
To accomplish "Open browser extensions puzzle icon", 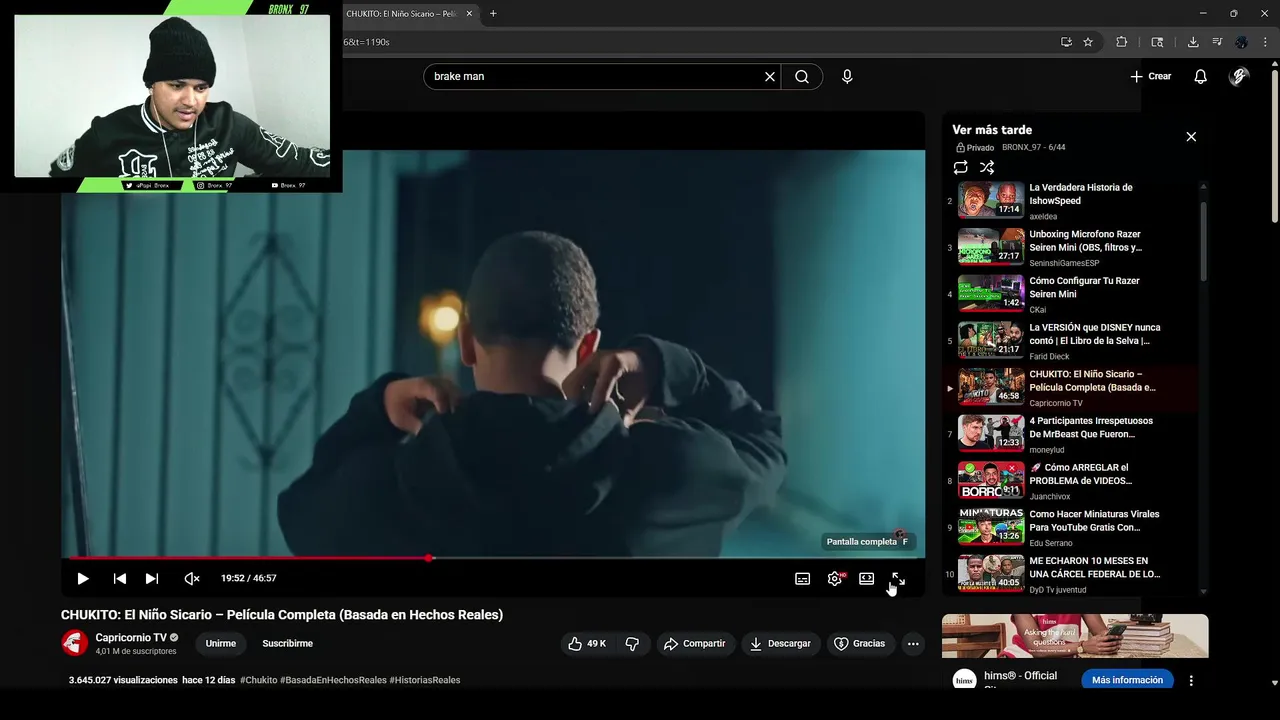I will (x=1121, y=42).
